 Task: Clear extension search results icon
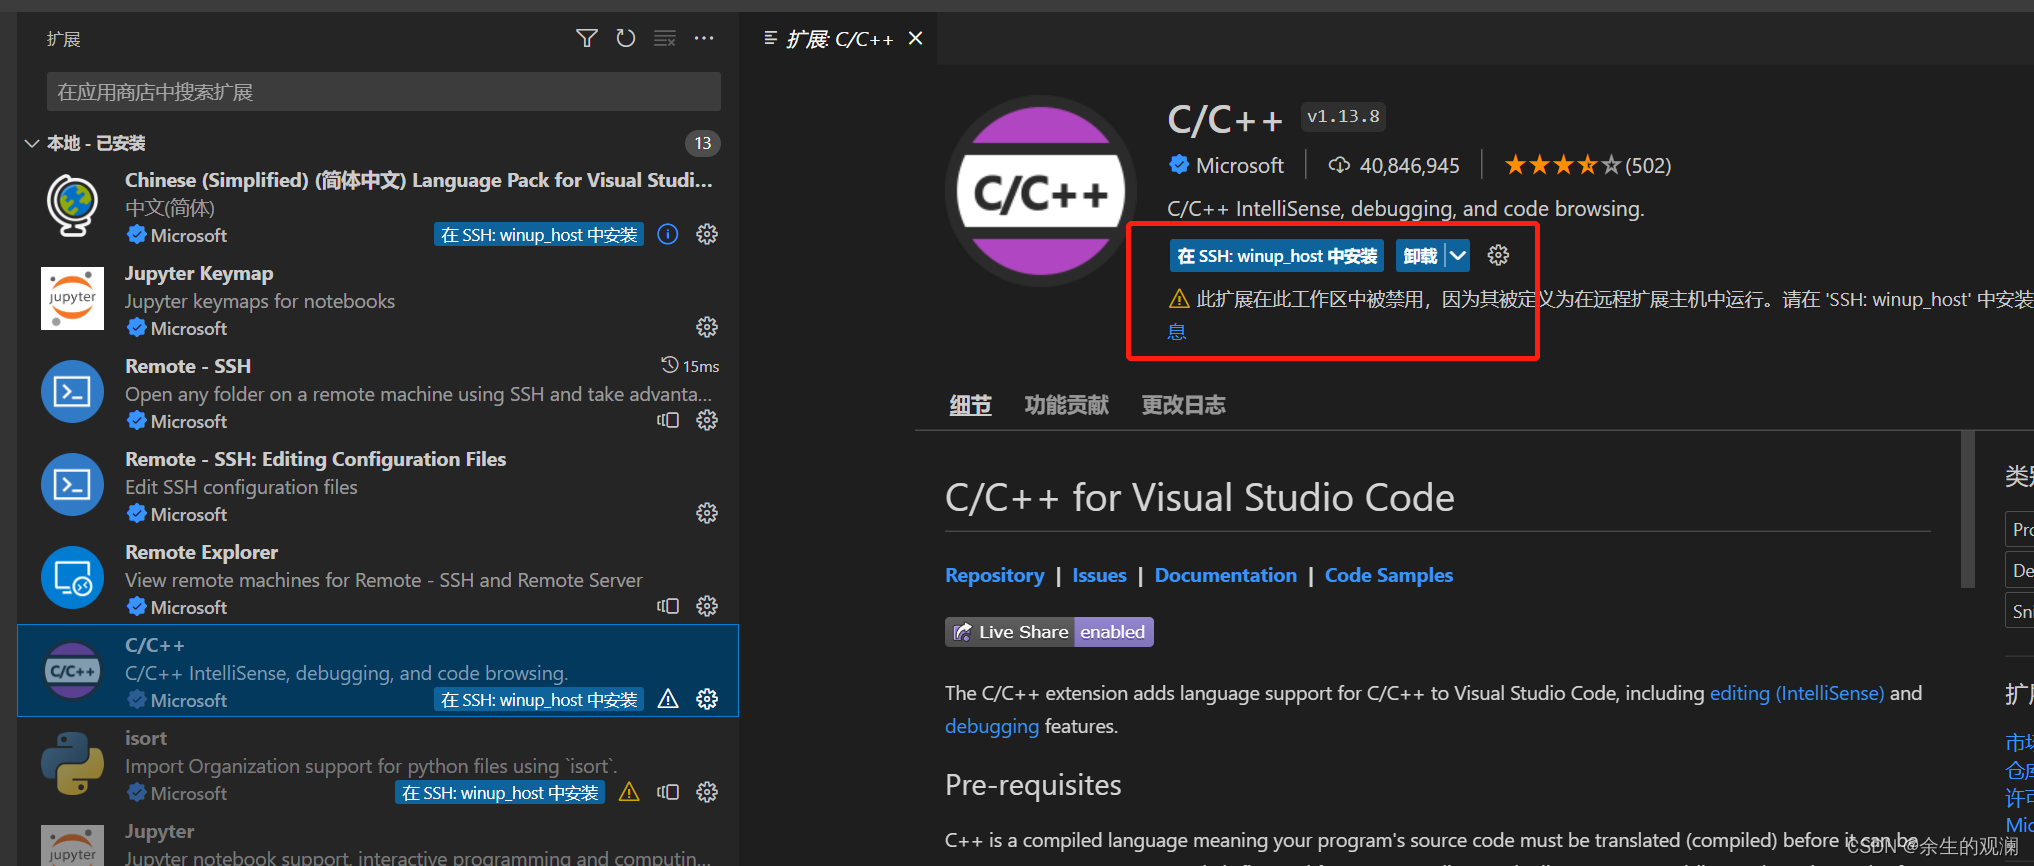click(x=665, y=38)
